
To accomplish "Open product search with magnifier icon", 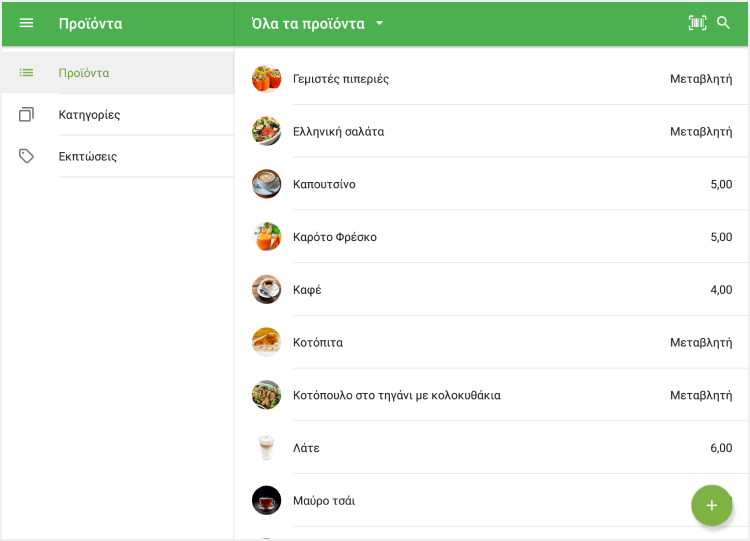I will pyautogui.click(x=724, y=23).
